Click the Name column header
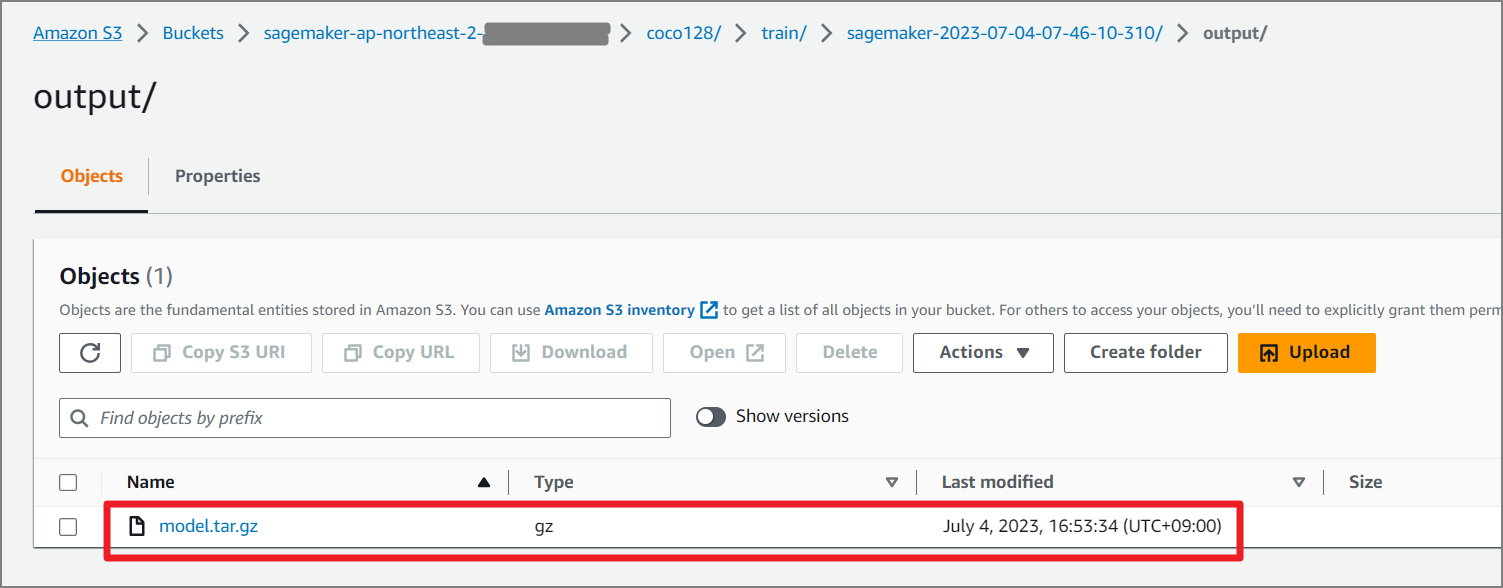Screen dimensions: 1503x588 [x=151, y=482]
